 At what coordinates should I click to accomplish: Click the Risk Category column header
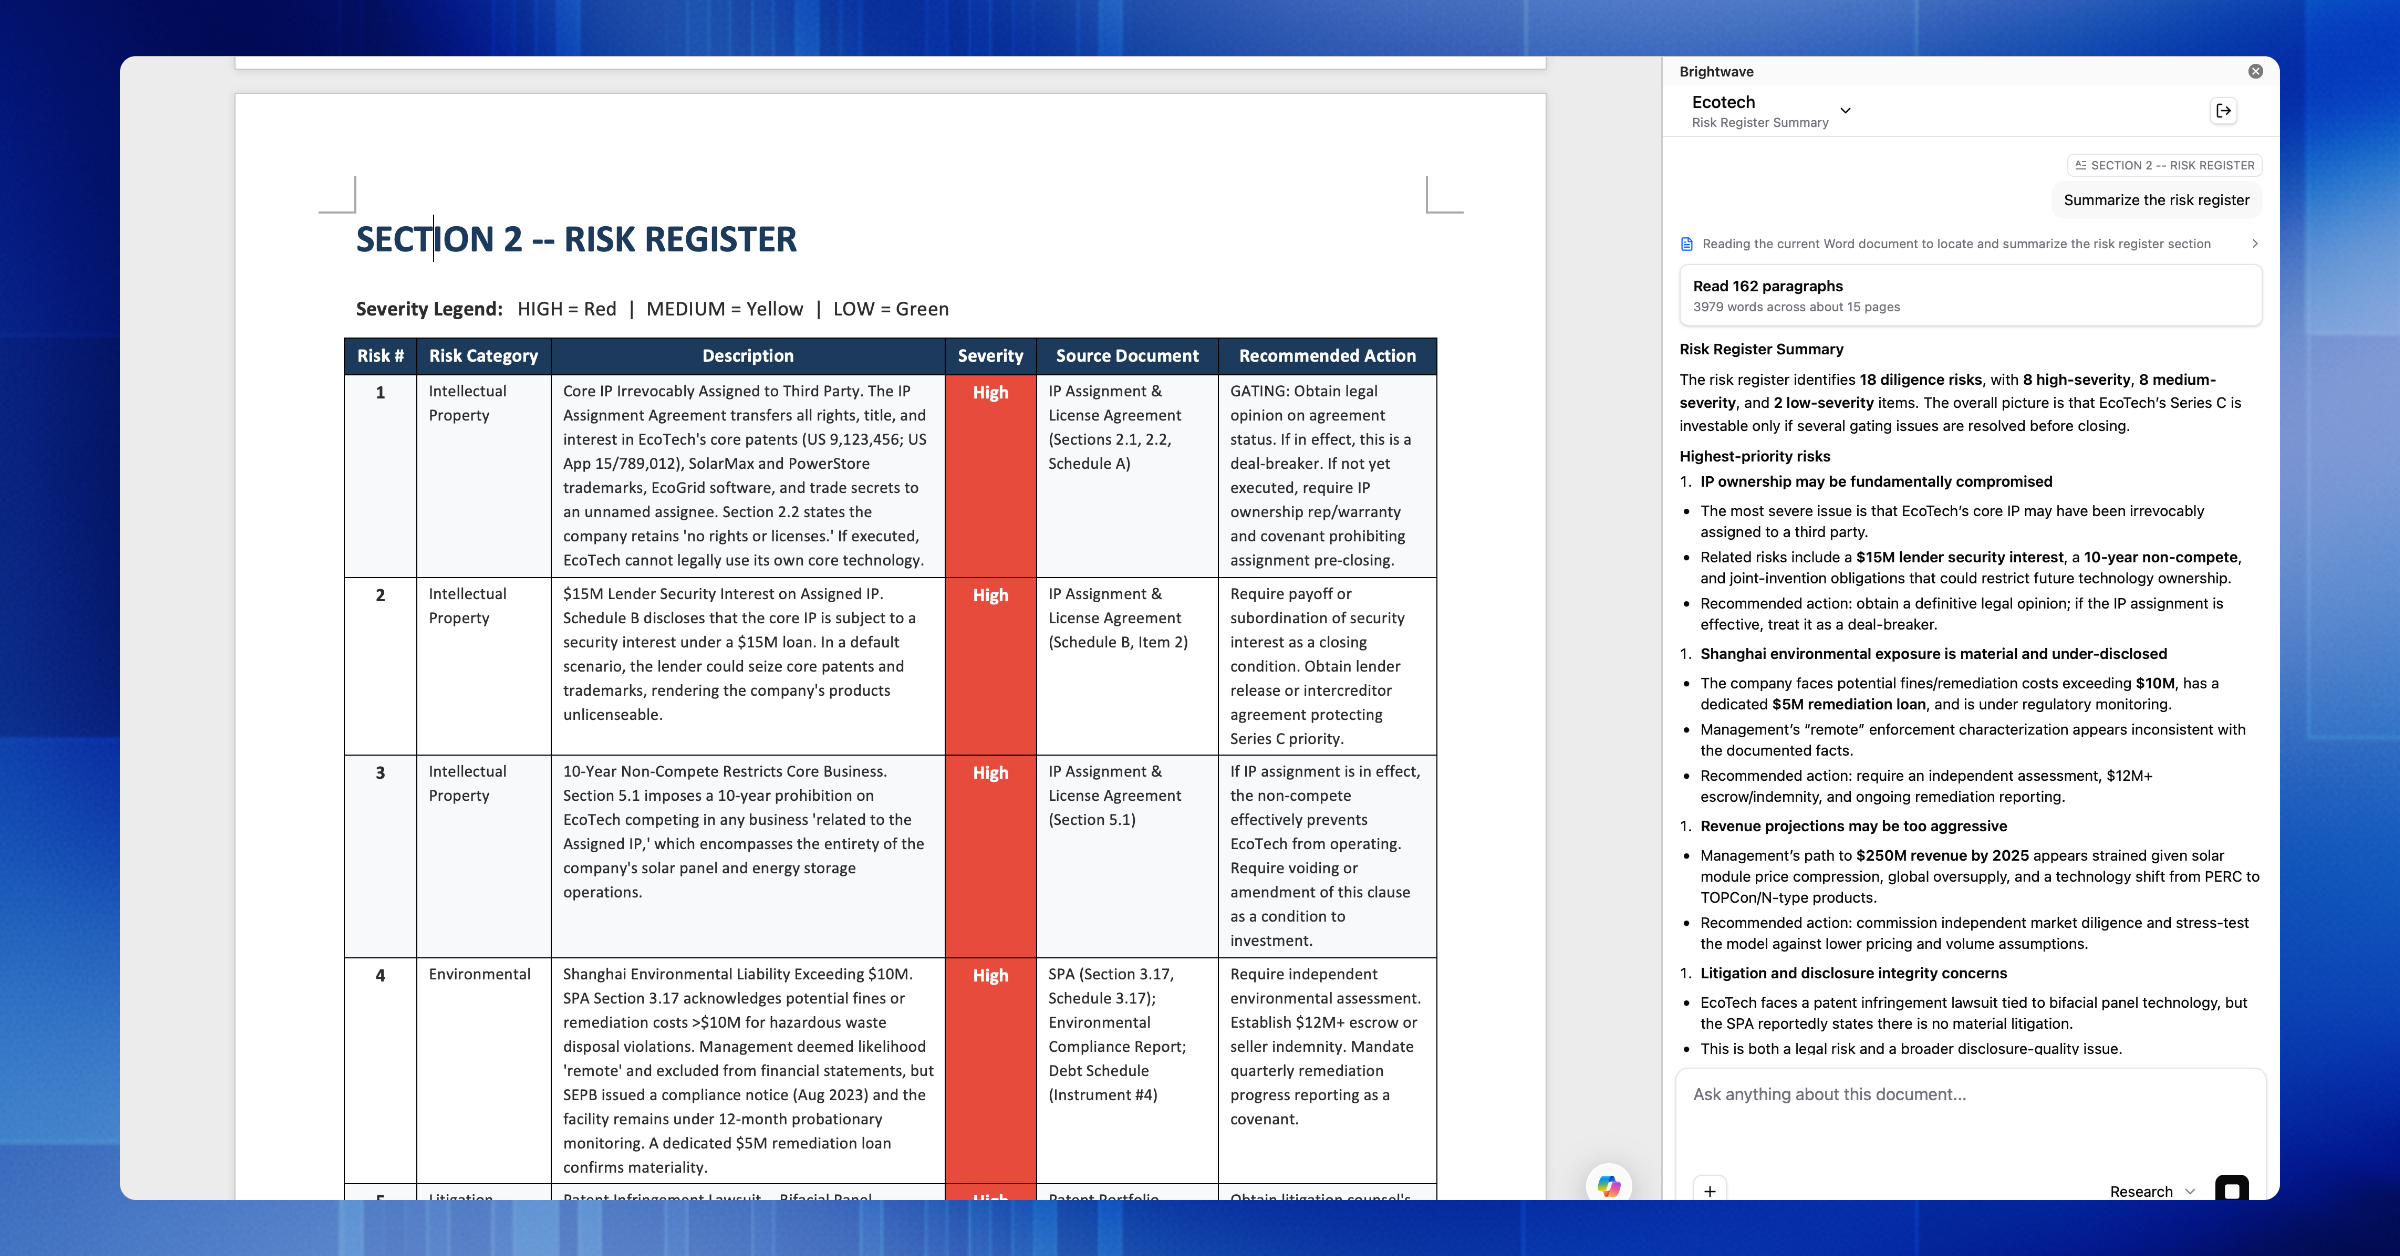pyautogui.click(x=484, y=356)
